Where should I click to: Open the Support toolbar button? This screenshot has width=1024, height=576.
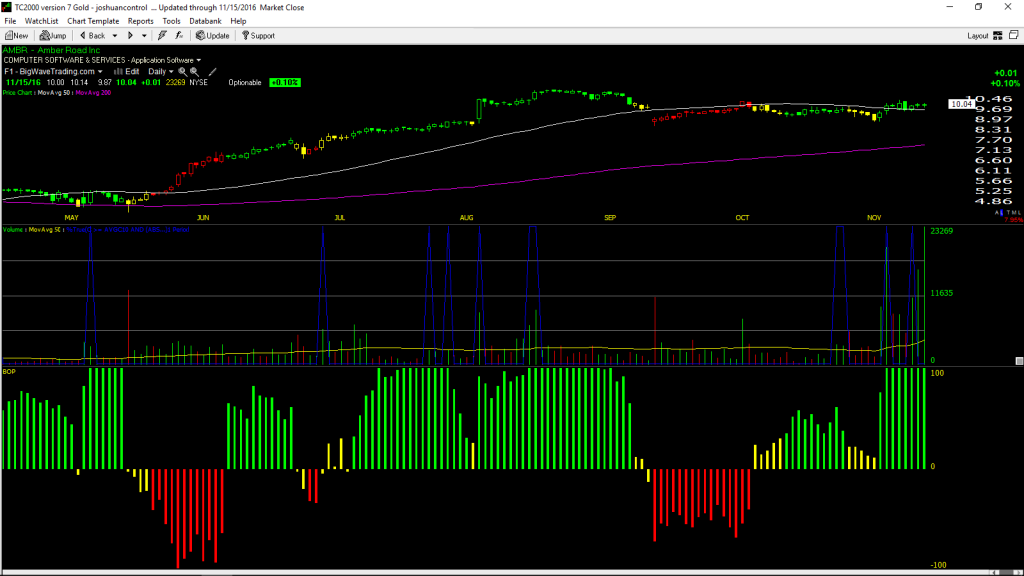click(259, 36)
